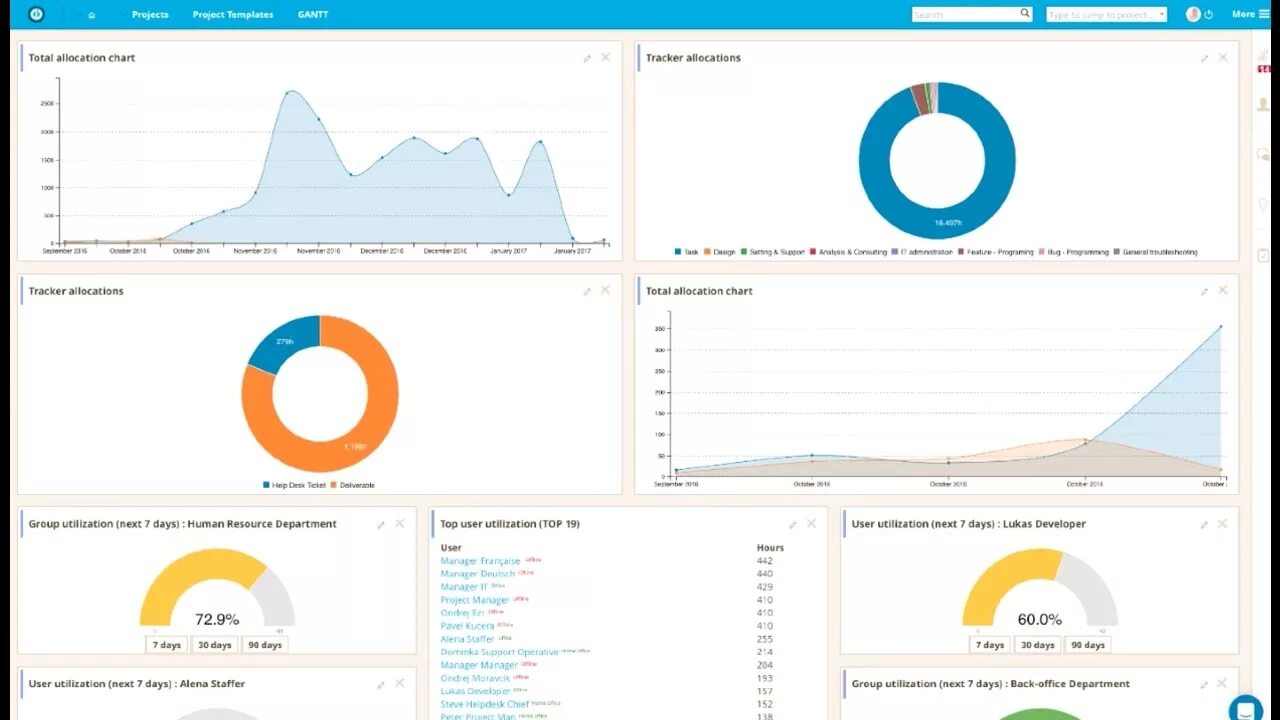
Task: Click the power logout icon
Action: pyautogui.click(x=1208, y=15)
